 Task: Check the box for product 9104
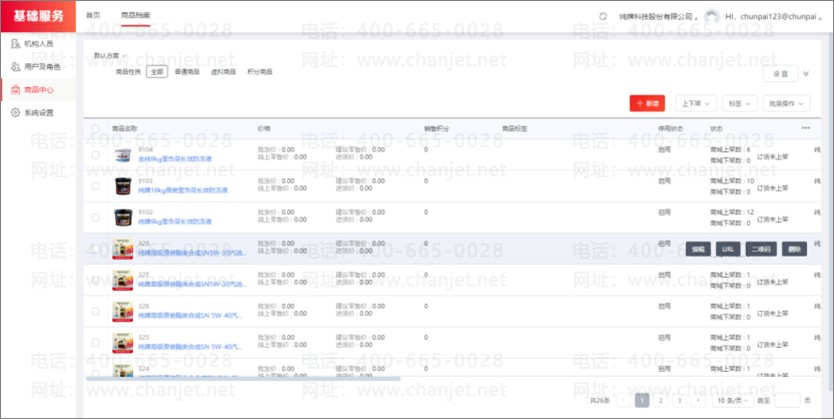tap(96, 156)
